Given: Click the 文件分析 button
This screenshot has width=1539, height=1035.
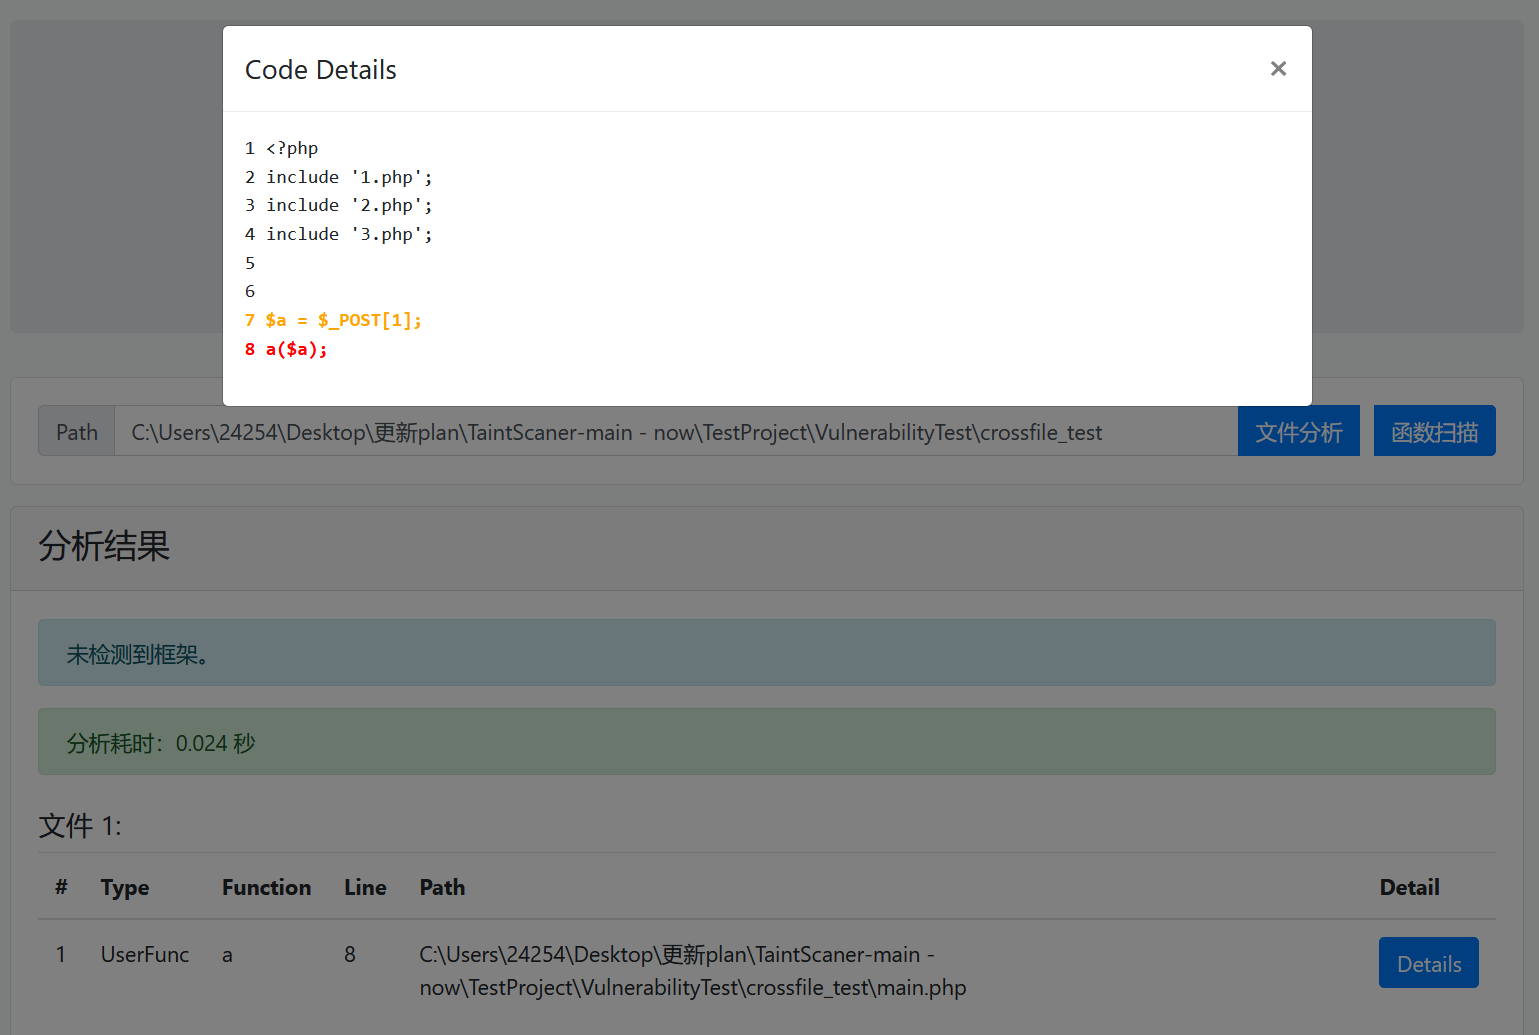Looking at the screenshot, I should (1298, 432).
